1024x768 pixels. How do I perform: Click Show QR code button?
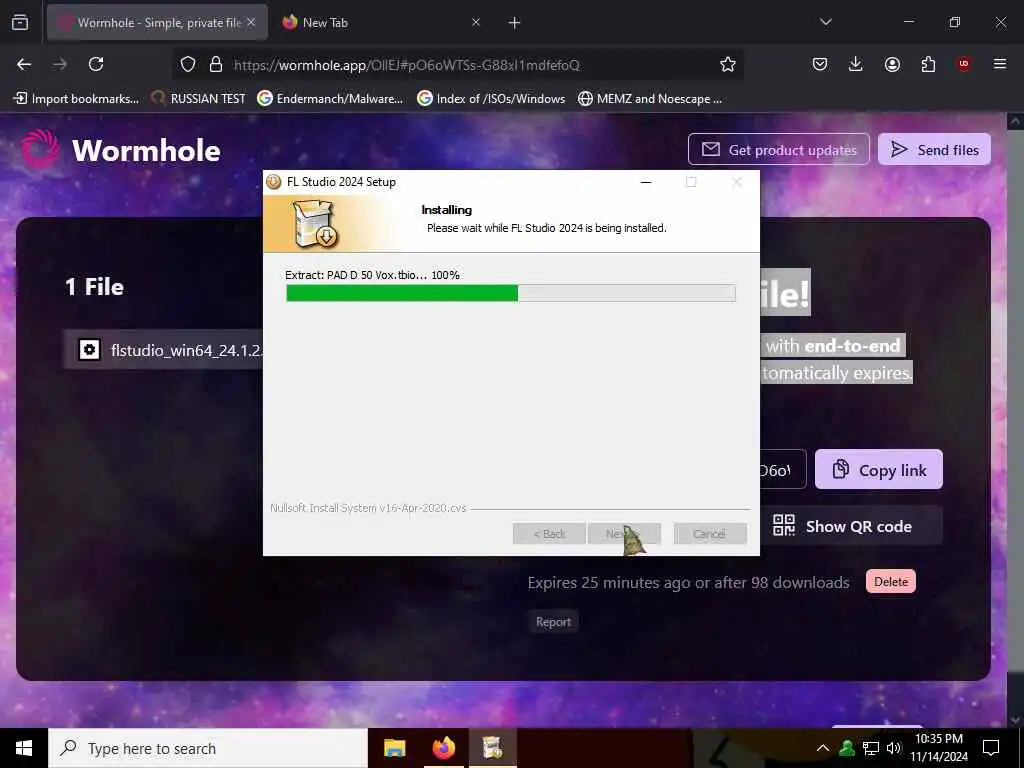click(x=852, y=526)
